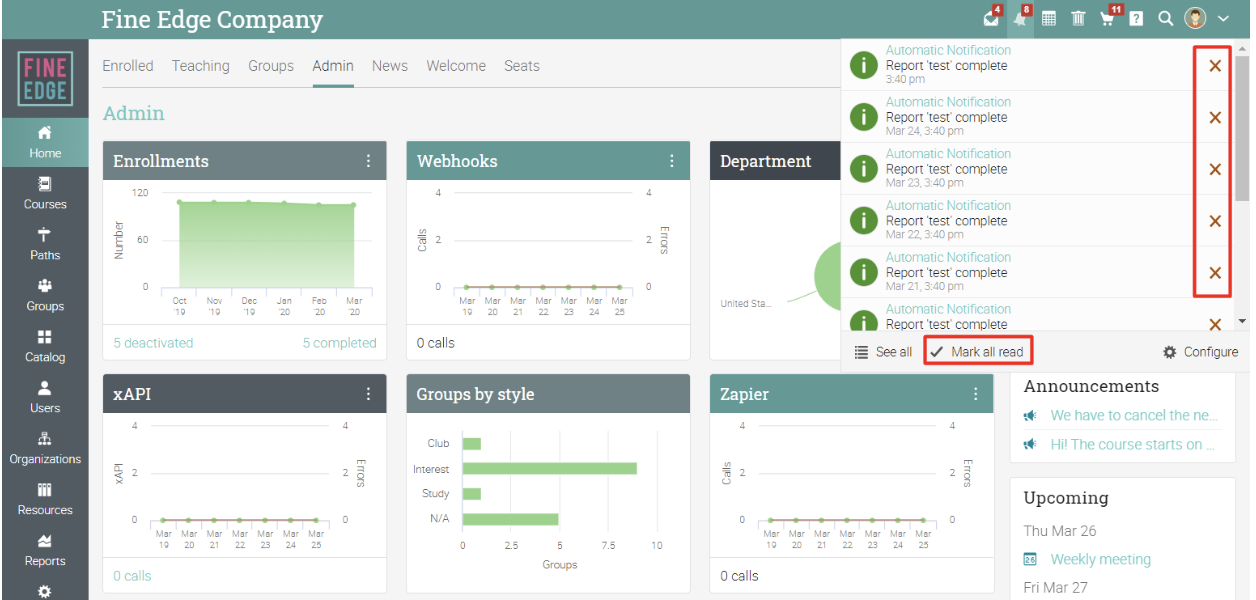This screenshot has width=1256, height=600.
Task: Click the Fine Edge logo
Action: (44, 79)
